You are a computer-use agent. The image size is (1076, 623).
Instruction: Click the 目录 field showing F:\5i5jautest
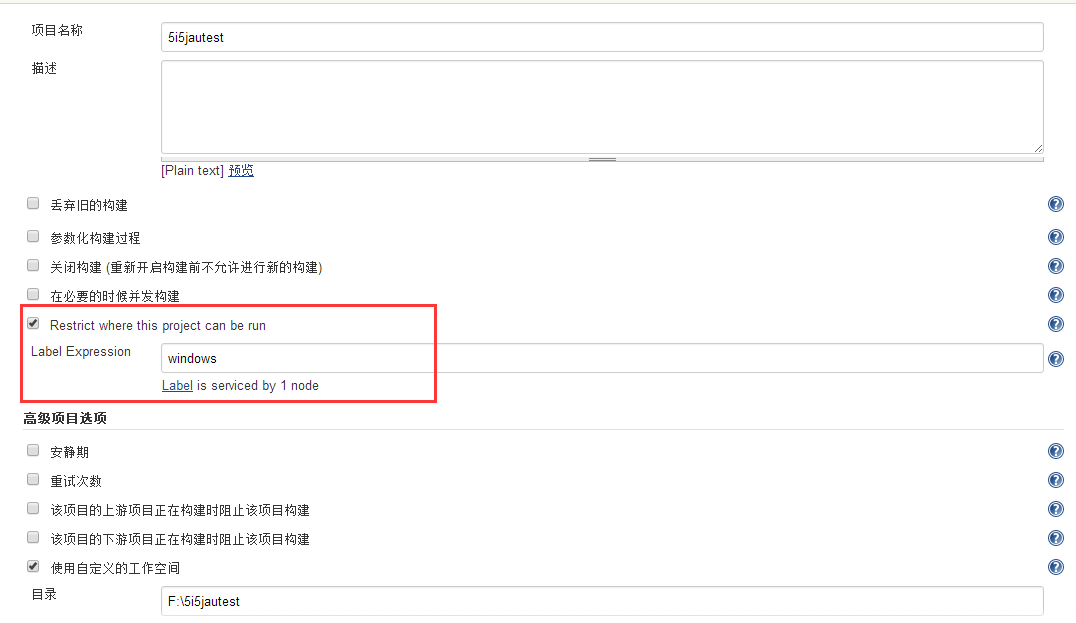pos(602,601)
